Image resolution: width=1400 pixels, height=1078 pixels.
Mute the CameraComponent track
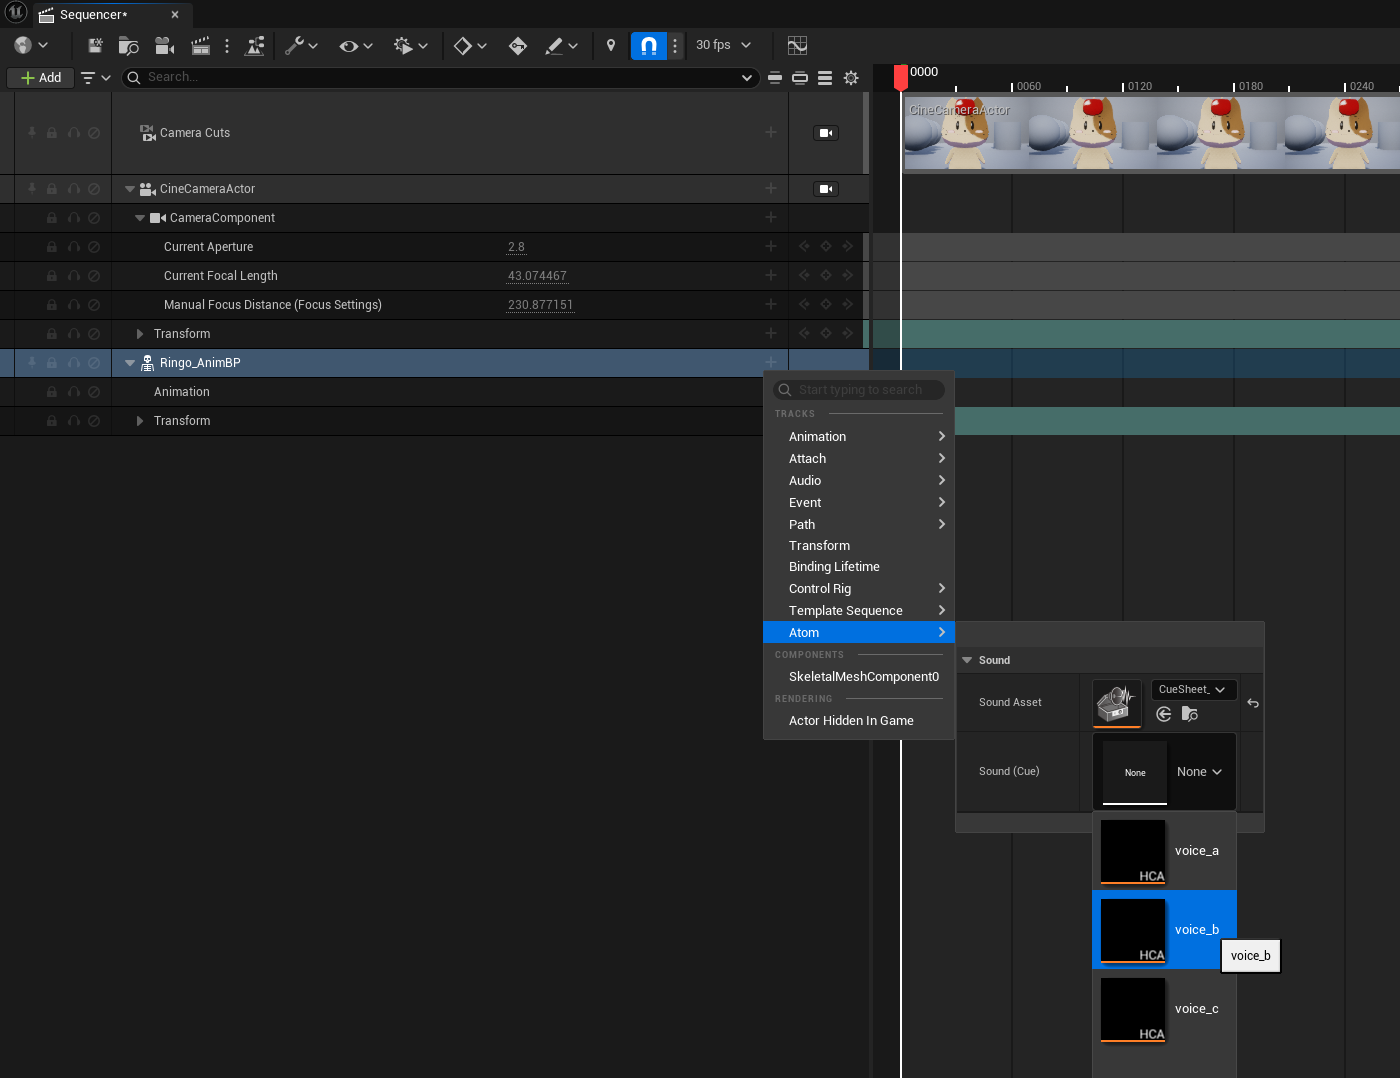point(74,217)
